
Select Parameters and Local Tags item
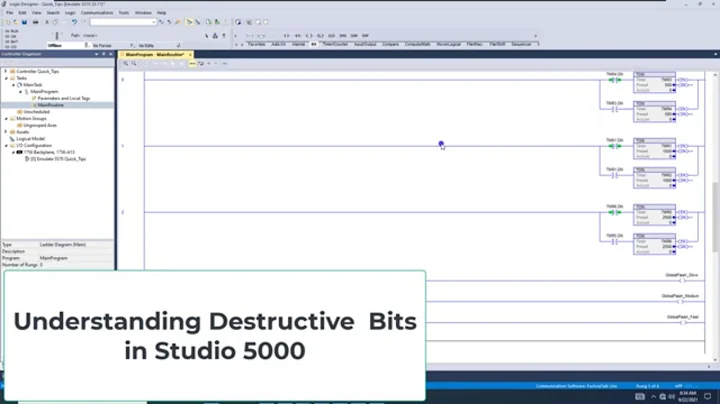(x=63, y=98)
